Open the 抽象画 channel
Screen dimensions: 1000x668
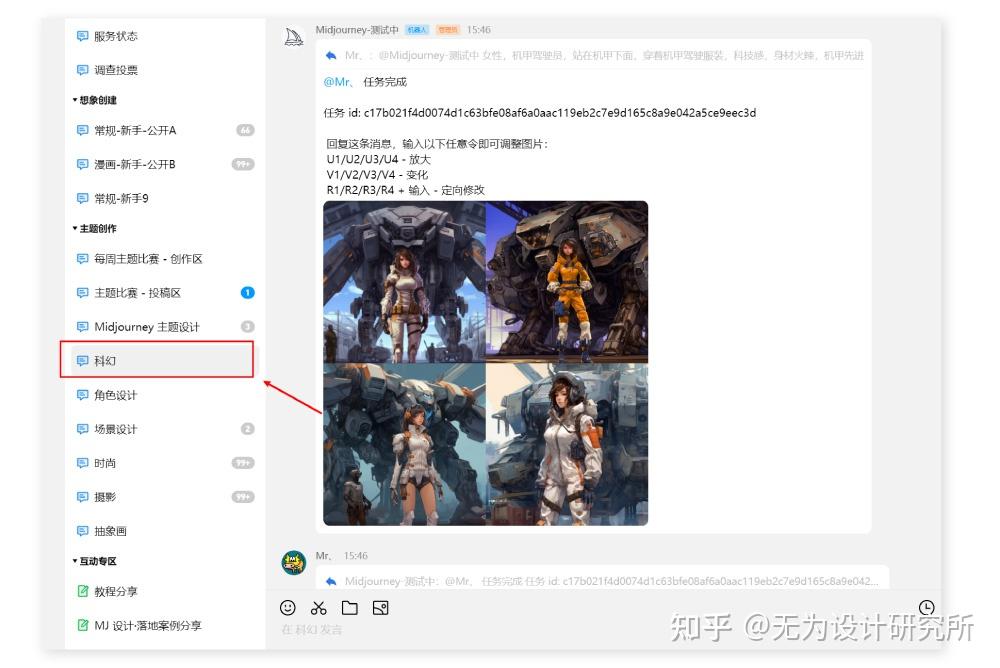pyautogui.click(x=165, y=531)
